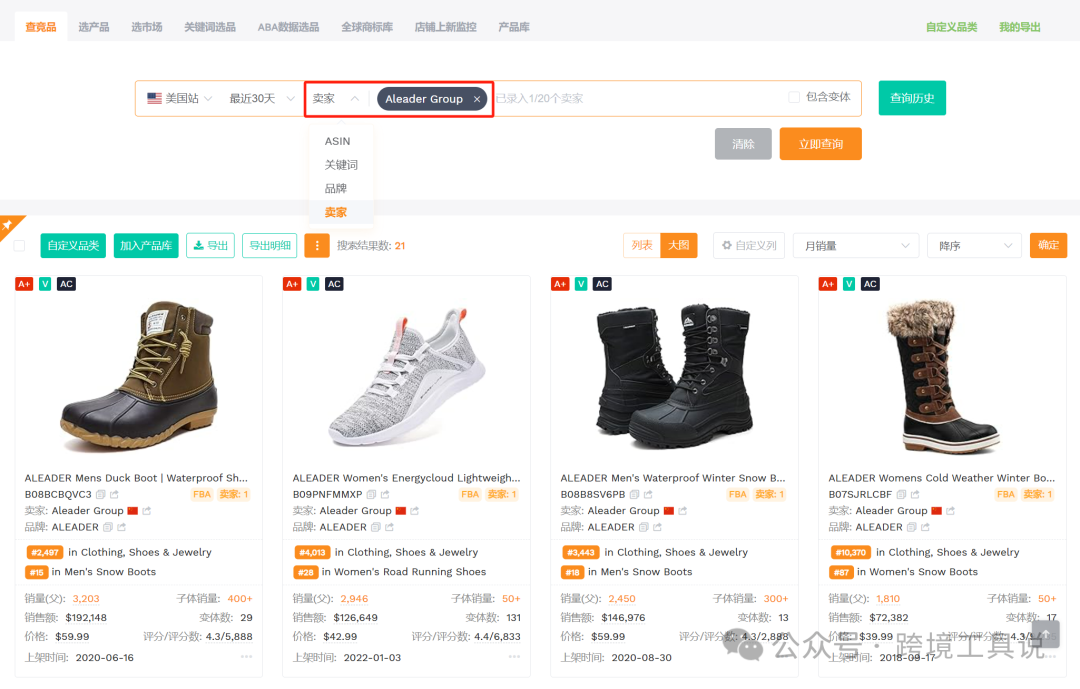This screenshot has width=1080, height=689.
Task: Click the 导出明细 button
Action: click(x=269, y=245)
